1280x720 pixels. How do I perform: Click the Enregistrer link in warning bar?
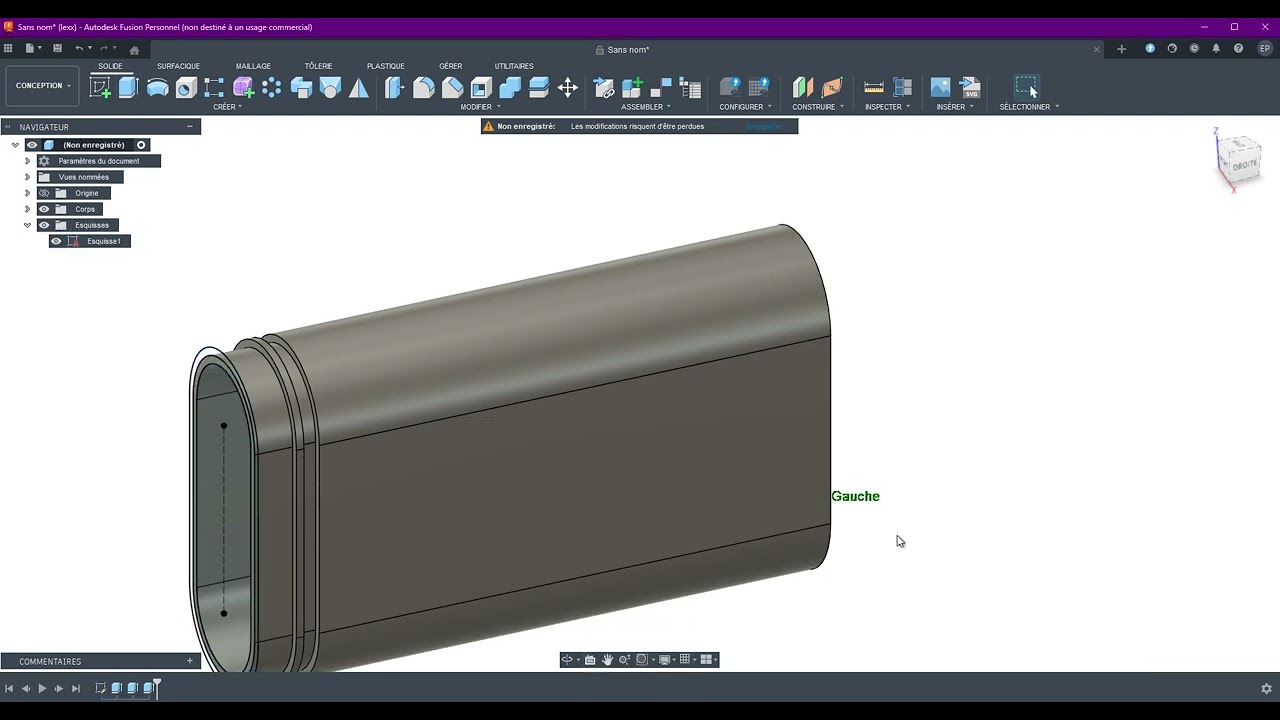tap(765, 127)
